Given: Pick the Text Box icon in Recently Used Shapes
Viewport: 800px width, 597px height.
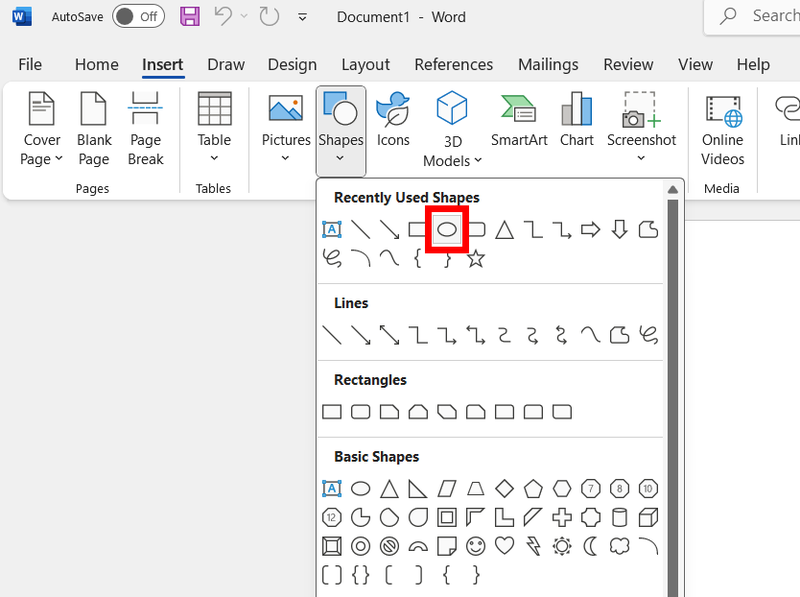Looking at the screenshot, I should [332, 230].
